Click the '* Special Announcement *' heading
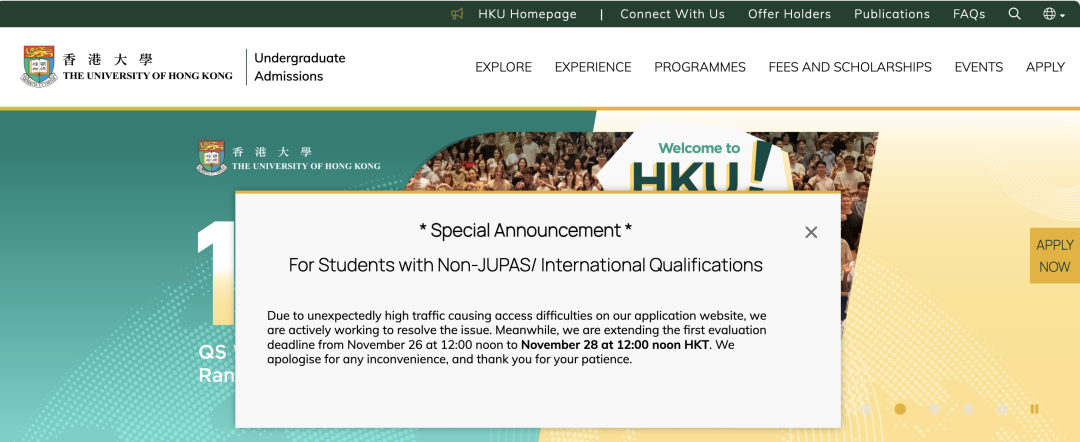This screenshot has height=442, width=1080. 526,230
